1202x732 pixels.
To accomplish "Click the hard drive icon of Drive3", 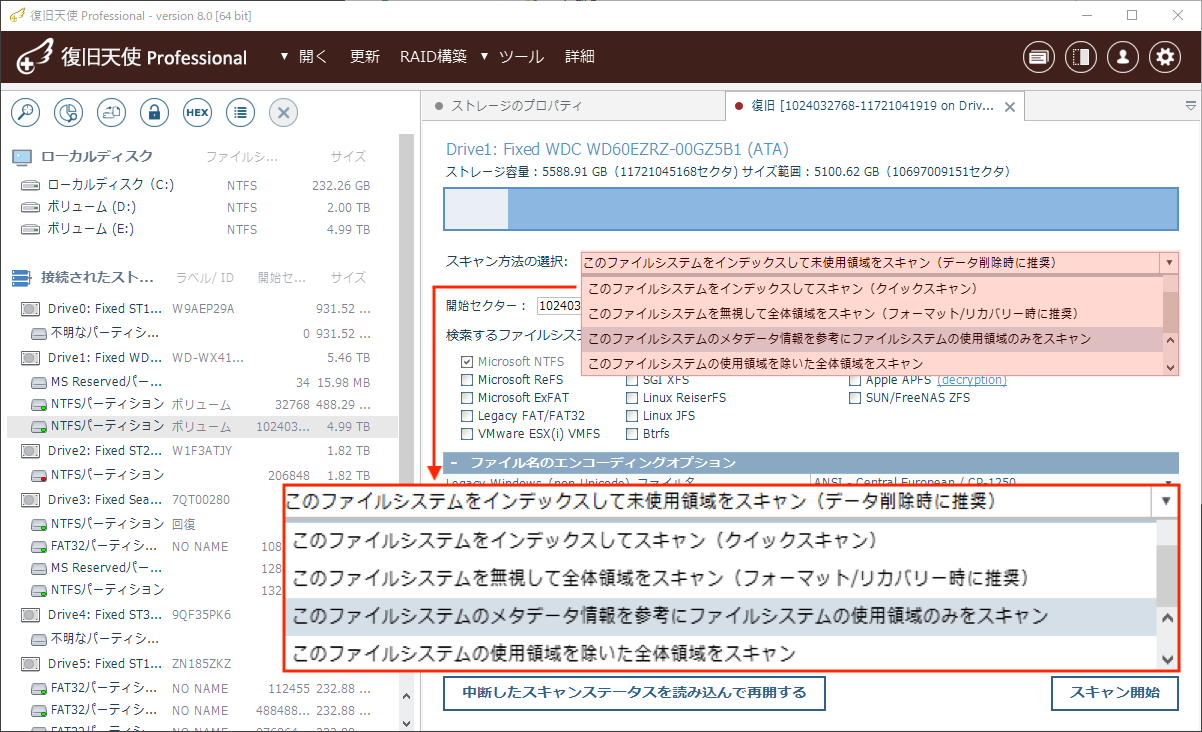I will click(31, 499).
